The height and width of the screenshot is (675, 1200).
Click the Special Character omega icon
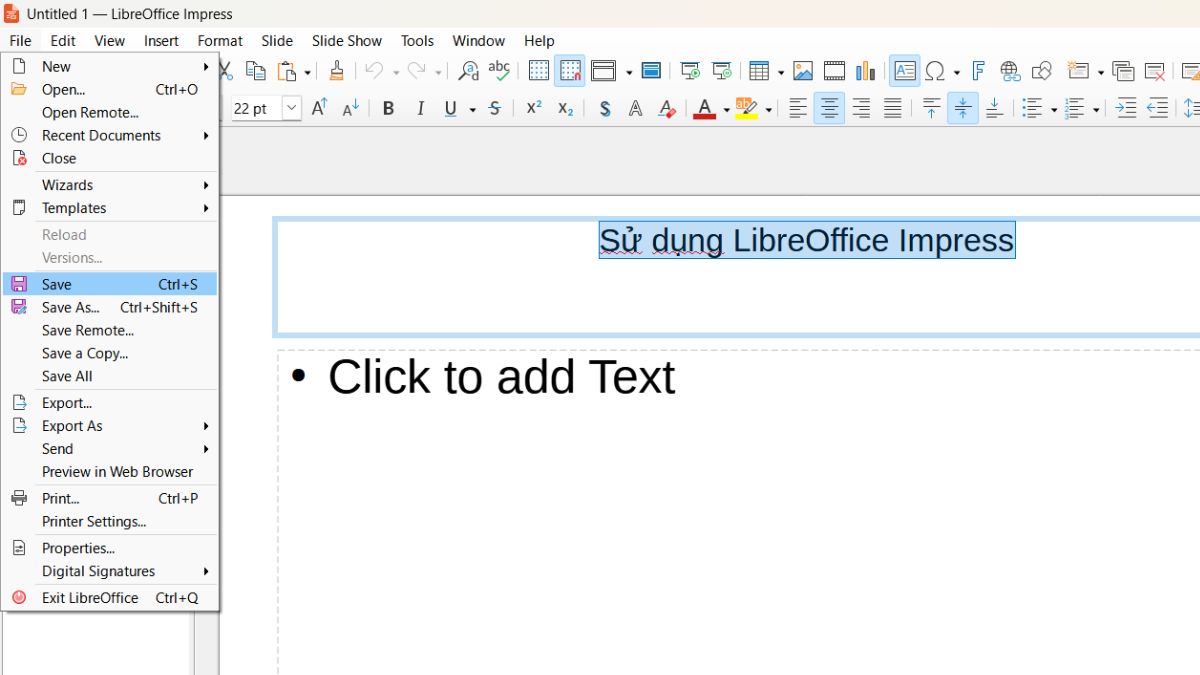point(936,71)
